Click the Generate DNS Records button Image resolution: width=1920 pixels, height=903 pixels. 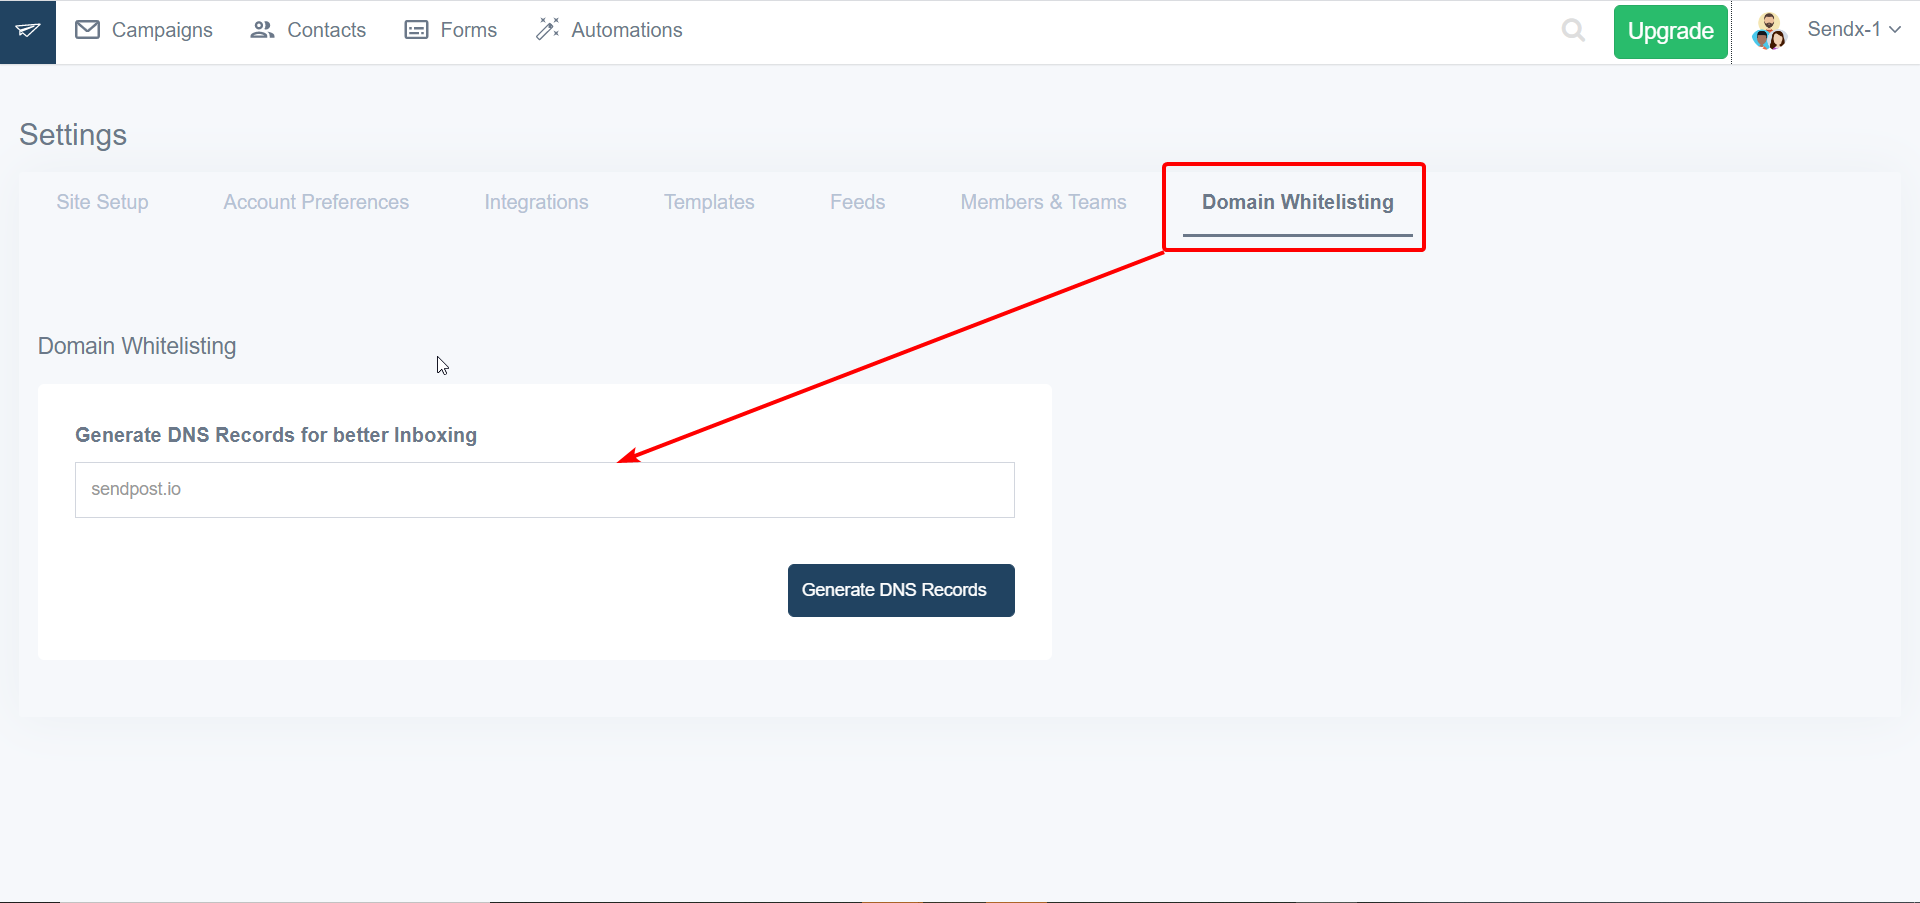[x=901, y=590]
